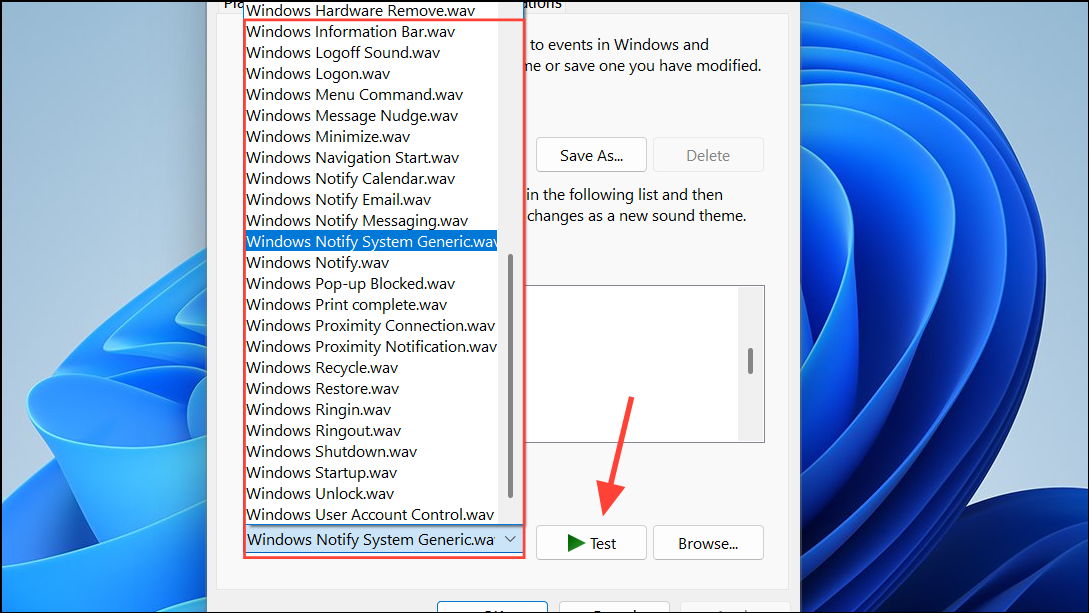Collapse the Sounds combo box chevron
The height and width of the screenshot is (613, 1089).
(510, 539)
